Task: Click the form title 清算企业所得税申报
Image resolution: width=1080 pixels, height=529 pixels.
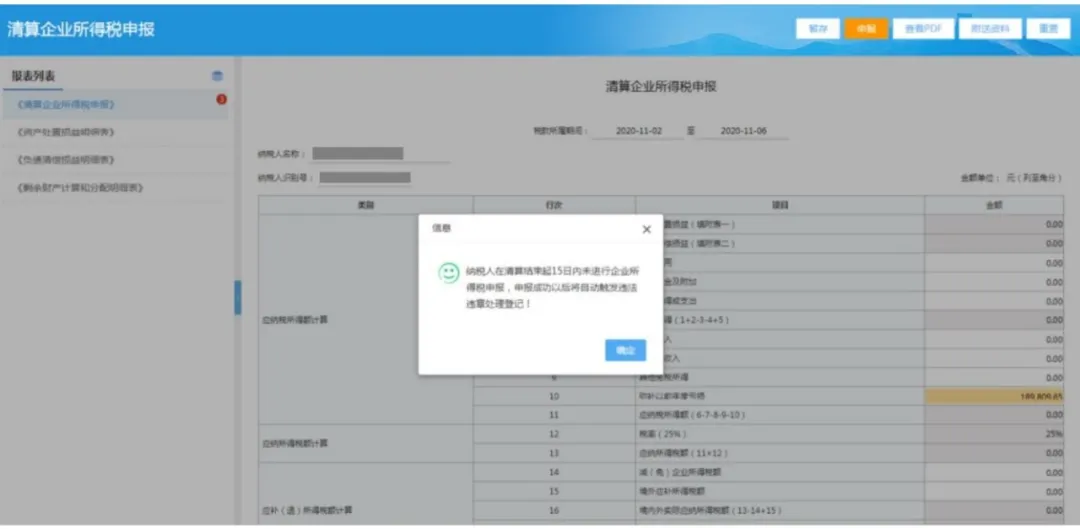Action: point(661,87)
